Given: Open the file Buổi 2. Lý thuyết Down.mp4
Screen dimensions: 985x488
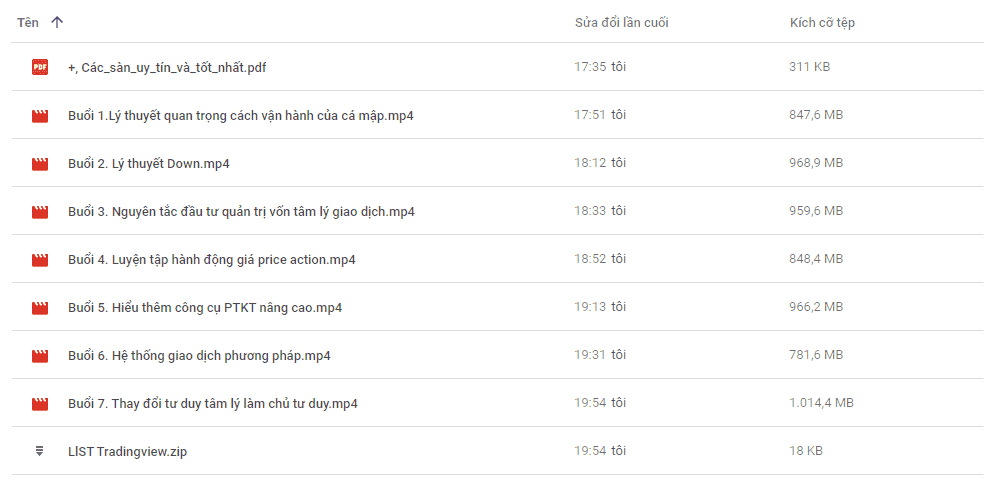Looking at the screenshot, I should (x=149, y=164).
